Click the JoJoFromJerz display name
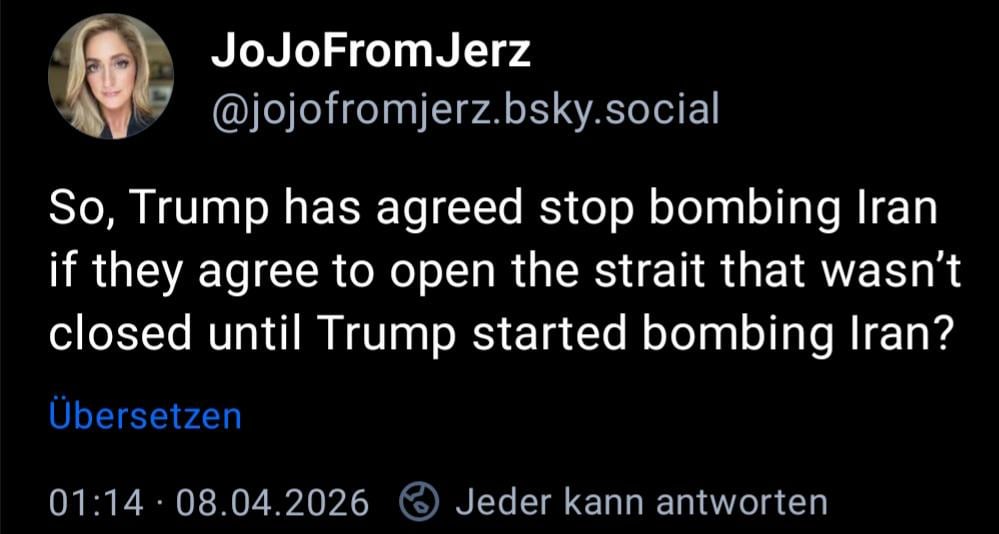Viewport: 999px width, 534px height. [x=371, y=51]
